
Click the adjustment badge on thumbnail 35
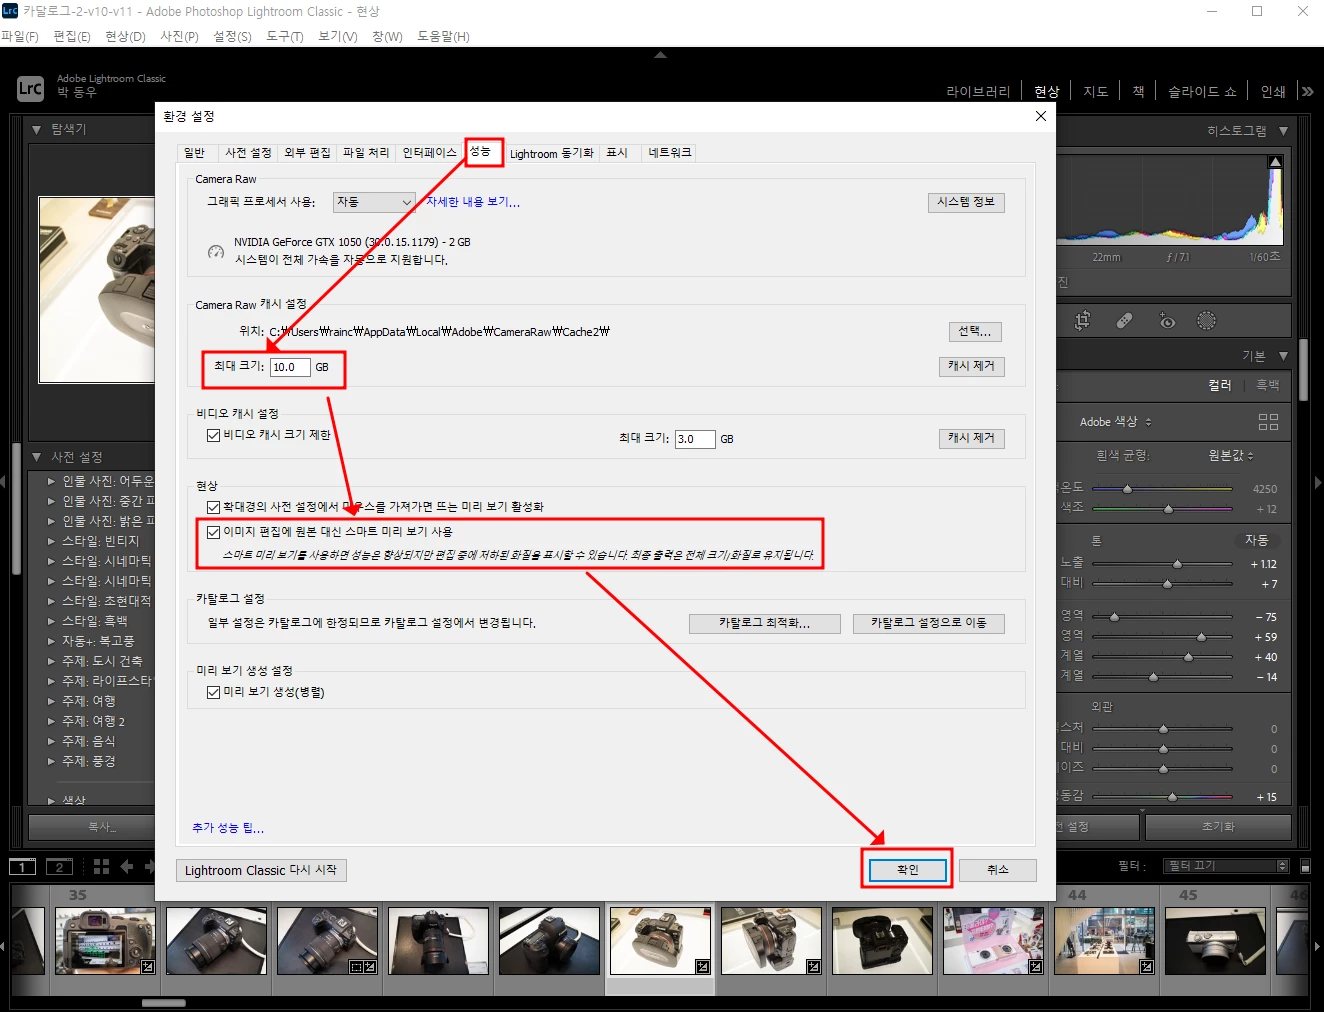coord(147,966)
